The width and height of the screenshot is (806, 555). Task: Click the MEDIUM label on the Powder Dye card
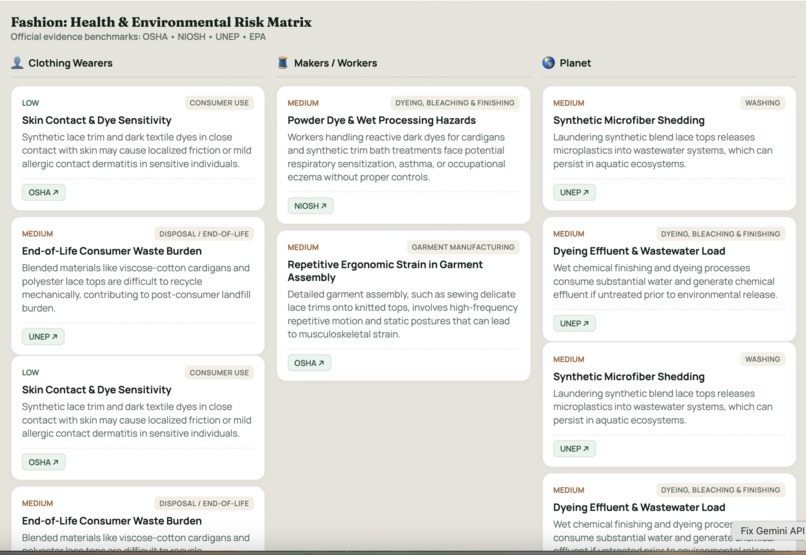pyautogui.click(x=303, y=103)
